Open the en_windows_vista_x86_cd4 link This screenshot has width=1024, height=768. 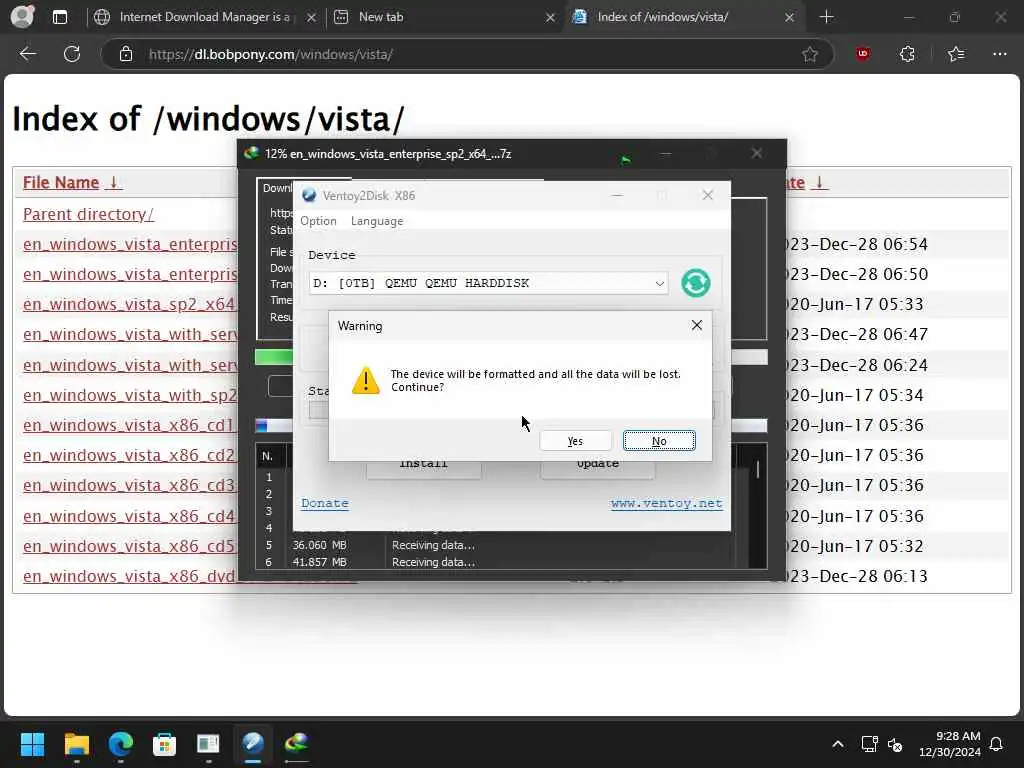(129, 516)
